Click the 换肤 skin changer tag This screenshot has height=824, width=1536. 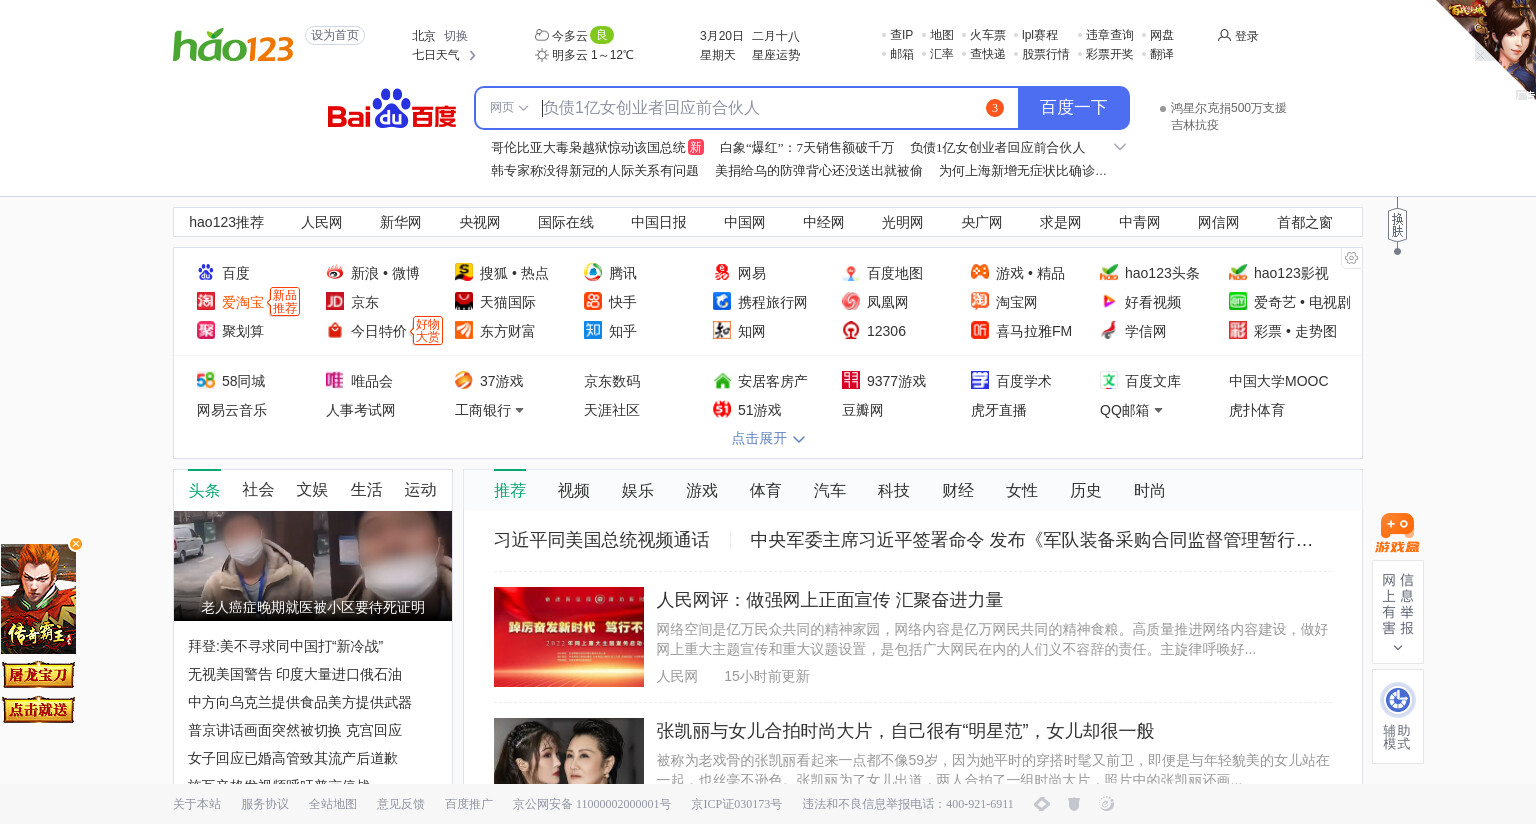[x=1397, y=225]
